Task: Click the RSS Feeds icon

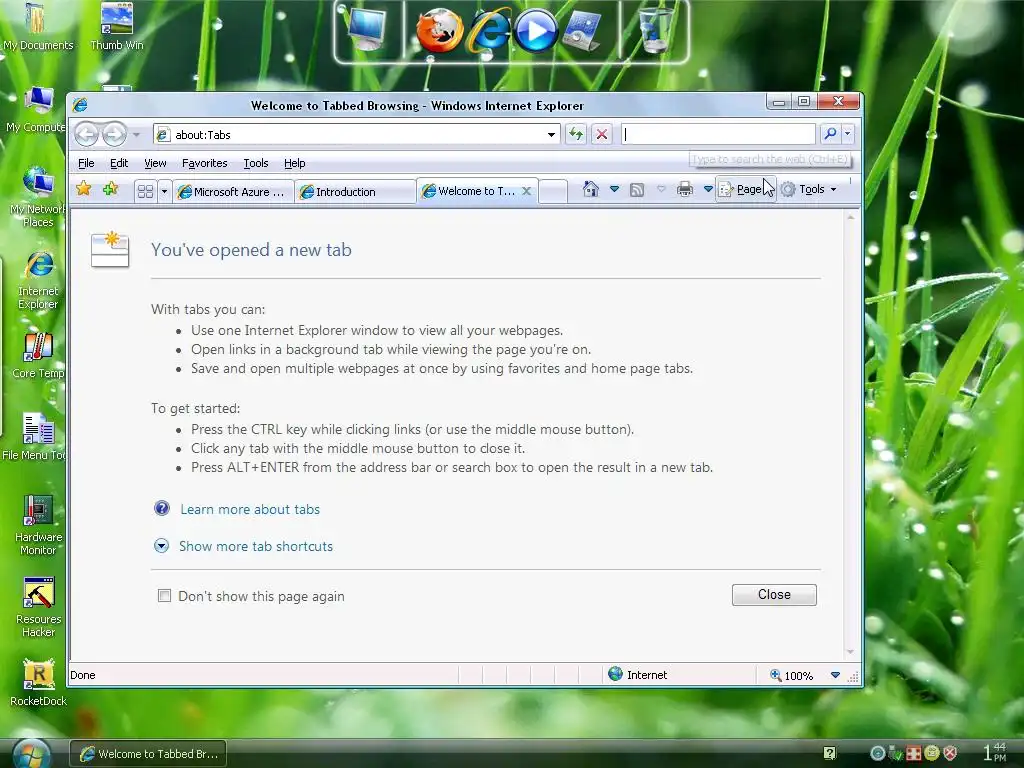Action: coord(637,190)
